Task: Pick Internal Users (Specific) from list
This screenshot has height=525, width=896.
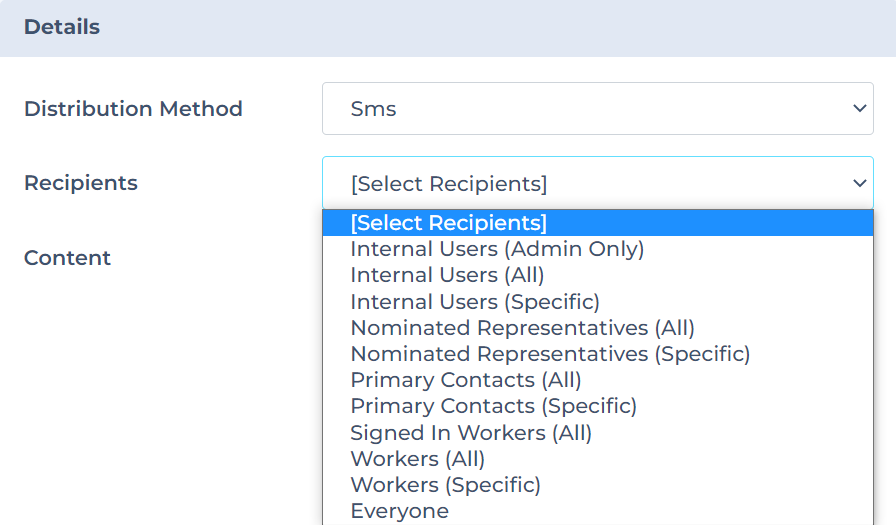Action: pyautogui.click(x=475, y=302)
